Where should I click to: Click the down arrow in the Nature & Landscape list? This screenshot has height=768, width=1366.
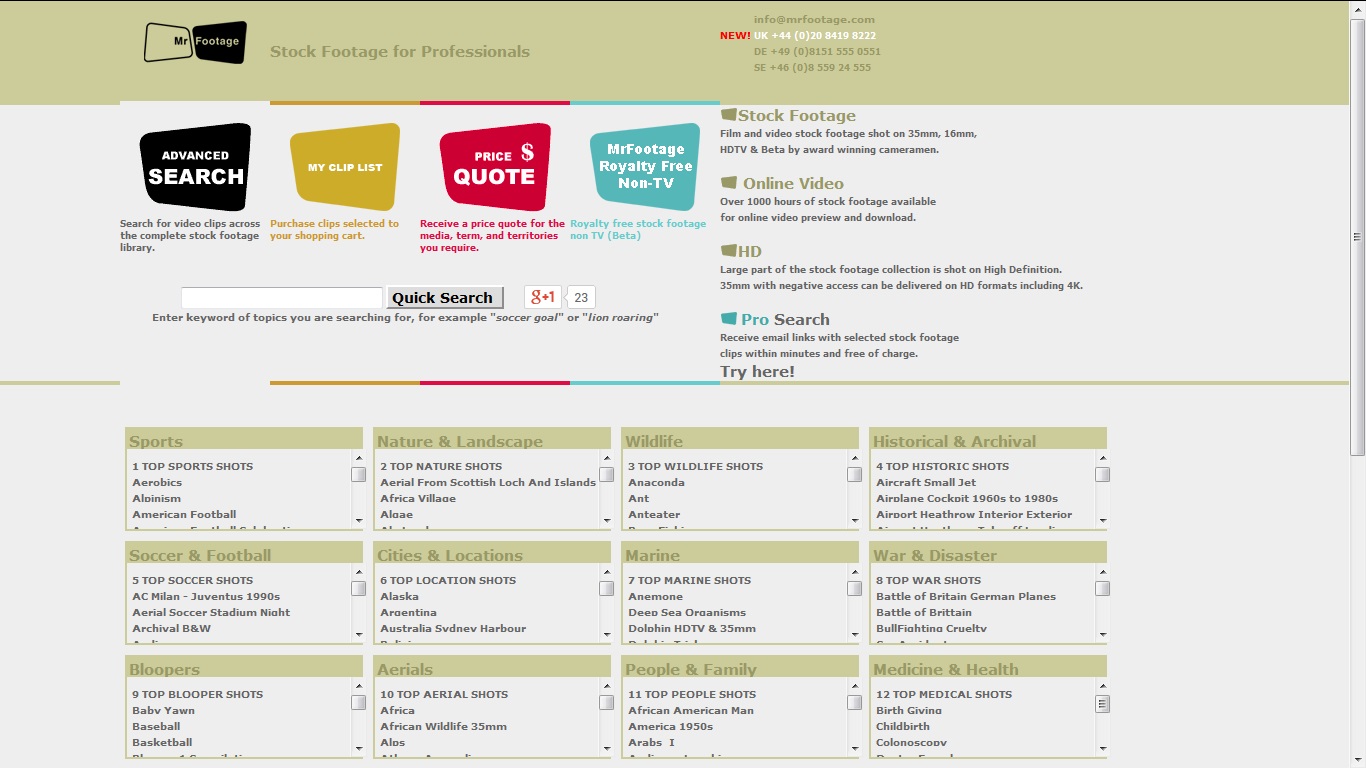[606, 521]
